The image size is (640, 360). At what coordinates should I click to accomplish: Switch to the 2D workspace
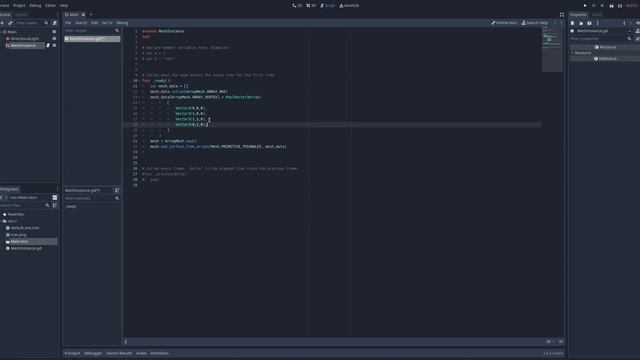click(297, 6)
